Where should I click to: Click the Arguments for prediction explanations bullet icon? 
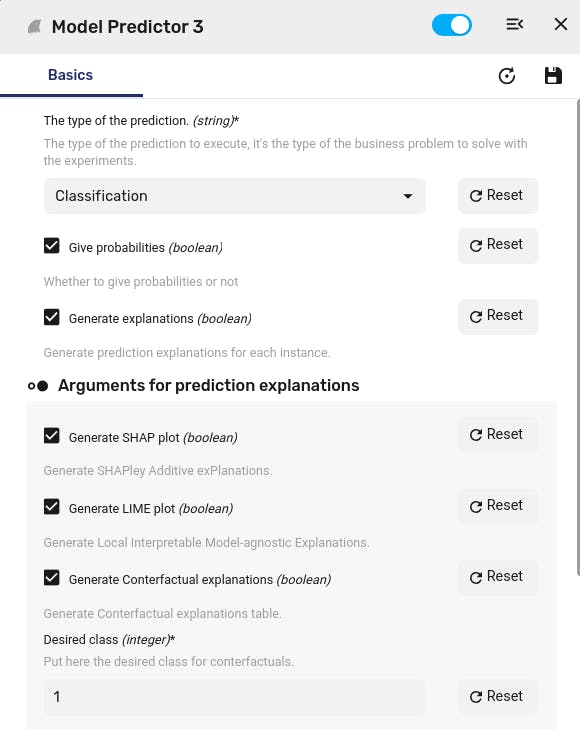(38, 386)
